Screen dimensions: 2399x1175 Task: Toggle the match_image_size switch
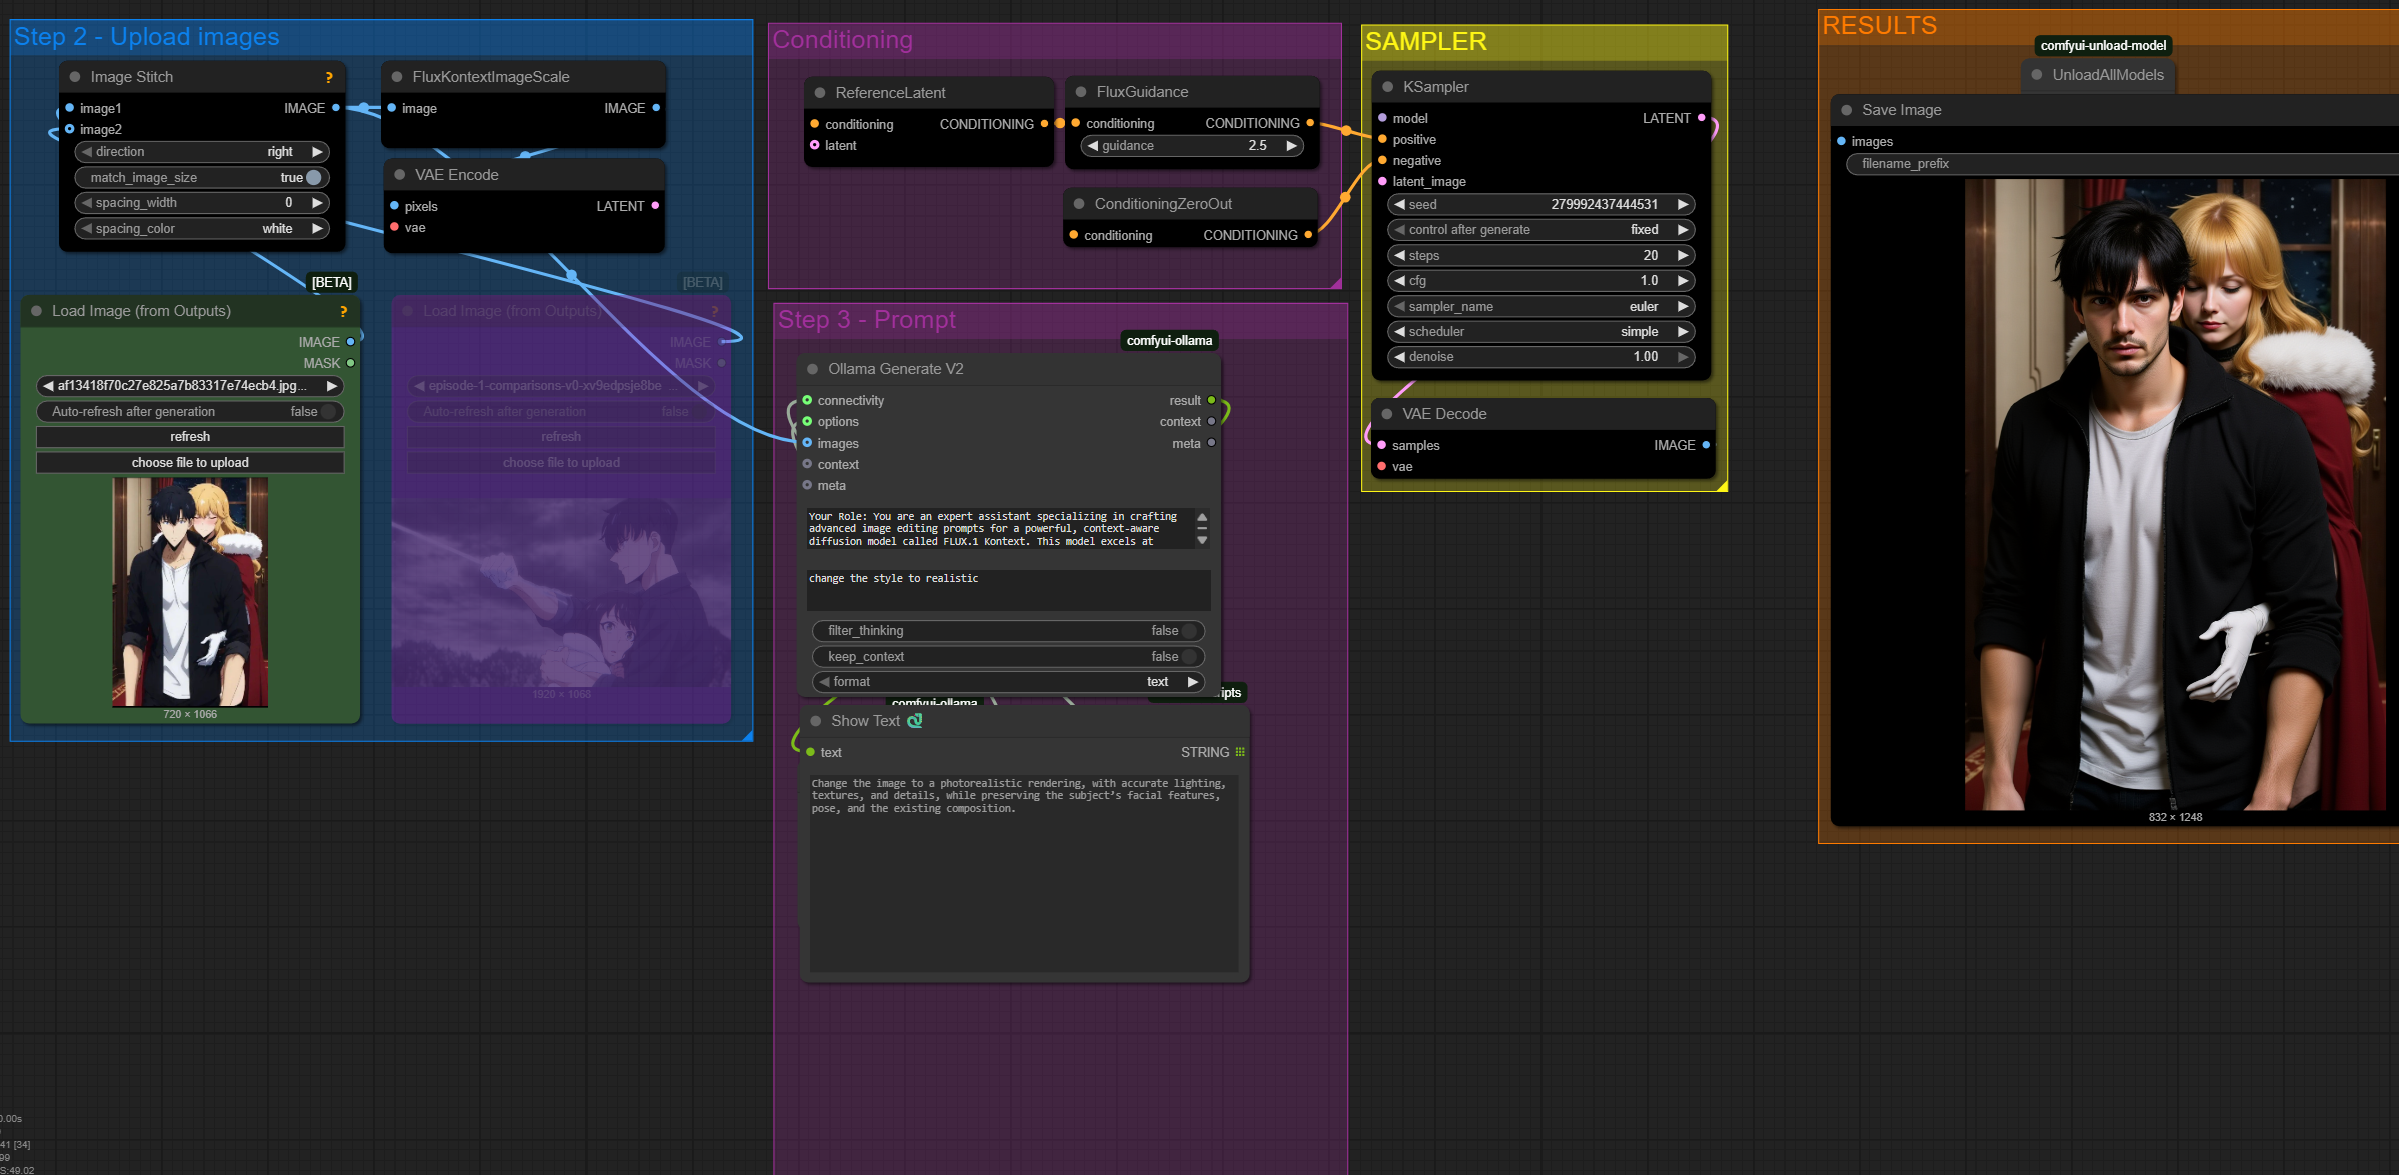313,177
